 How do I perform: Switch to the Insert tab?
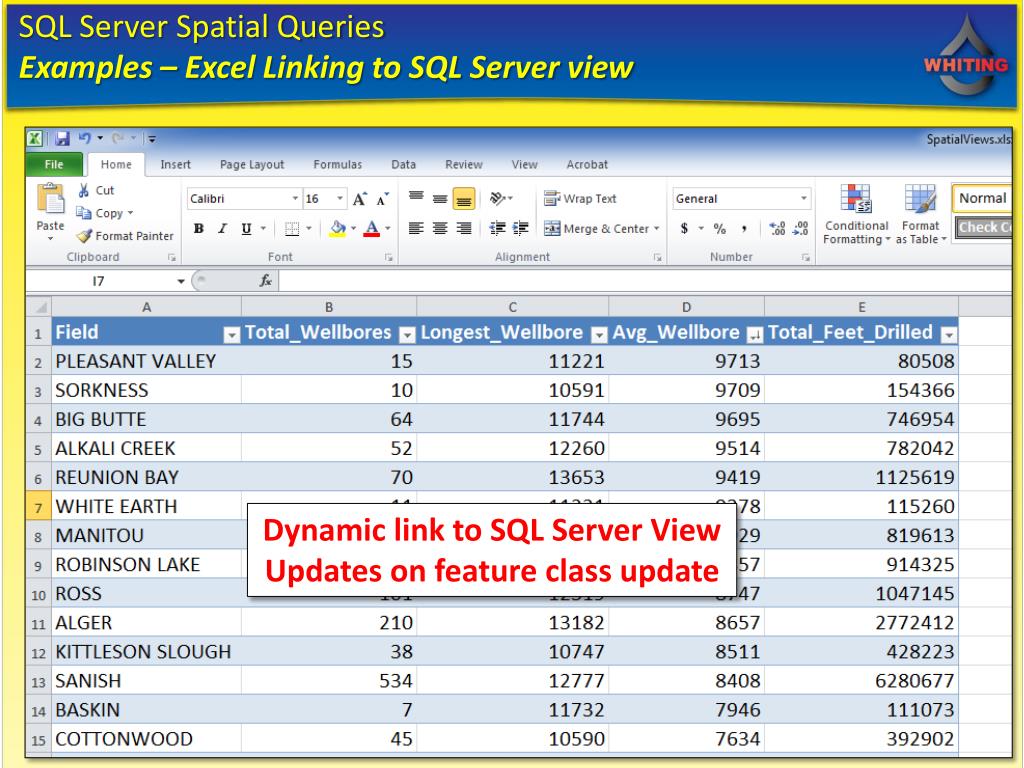(176, 165)
